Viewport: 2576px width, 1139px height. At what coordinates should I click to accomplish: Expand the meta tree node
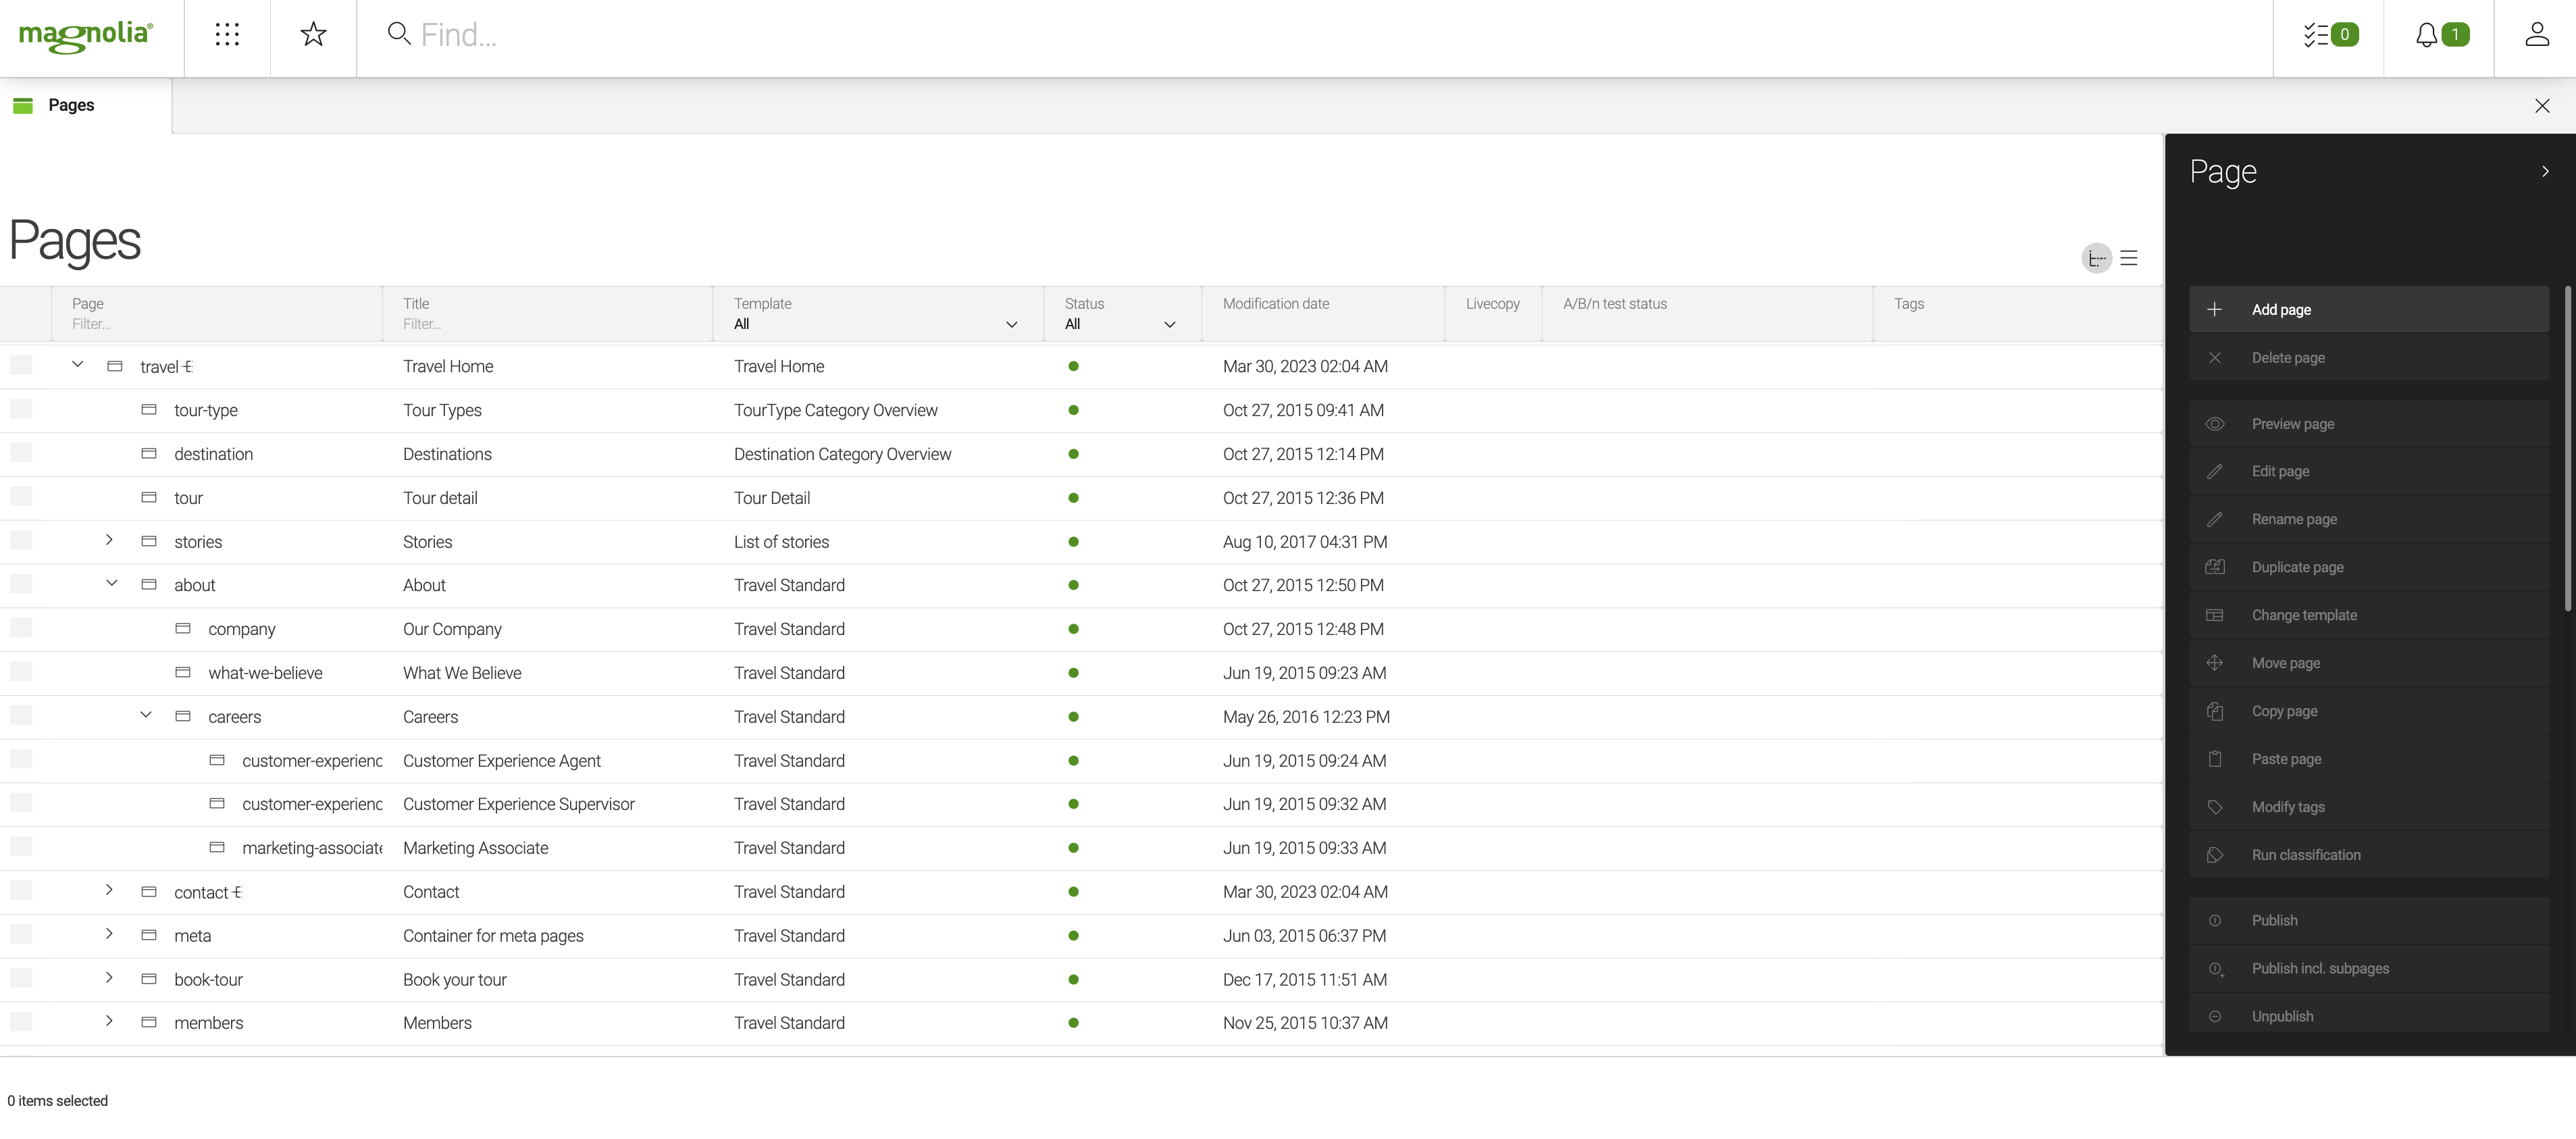tap(110, 934)
